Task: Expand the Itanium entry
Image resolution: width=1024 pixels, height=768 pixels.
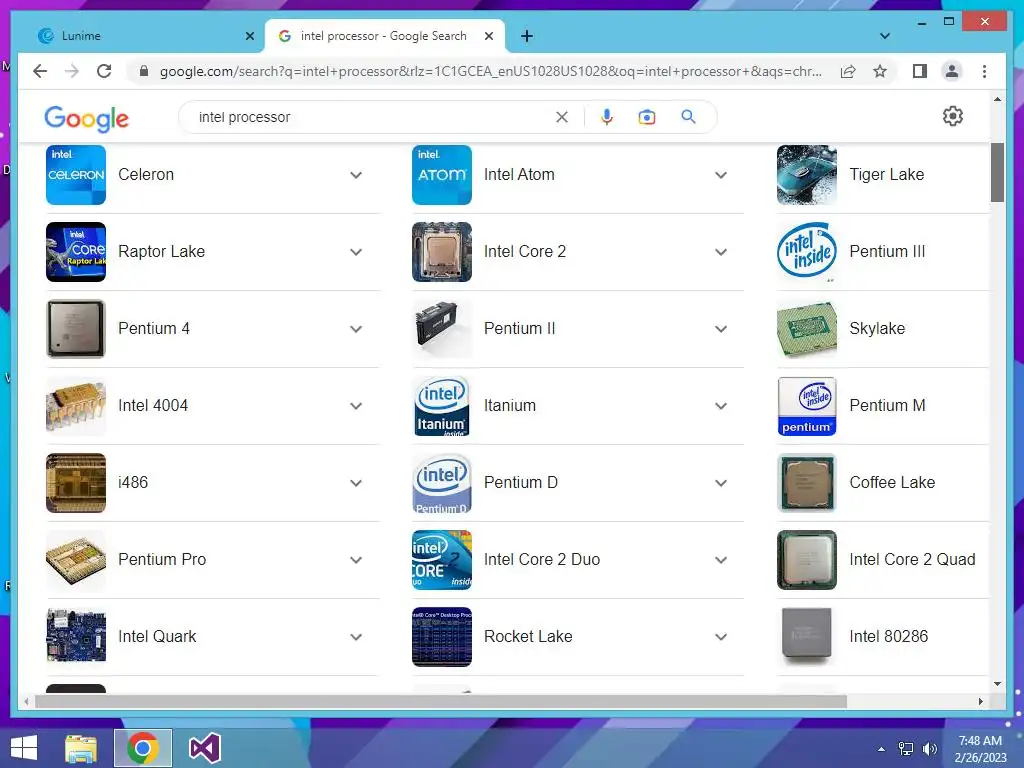Action: coord(721,406)
